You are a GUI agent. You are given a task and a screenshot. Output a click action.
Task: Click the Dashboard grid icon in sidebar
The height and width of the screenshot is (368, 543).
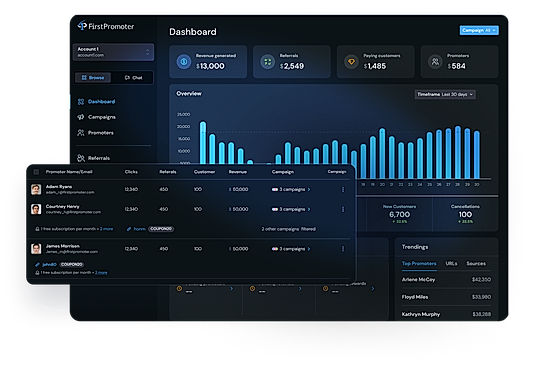point(81,101)
